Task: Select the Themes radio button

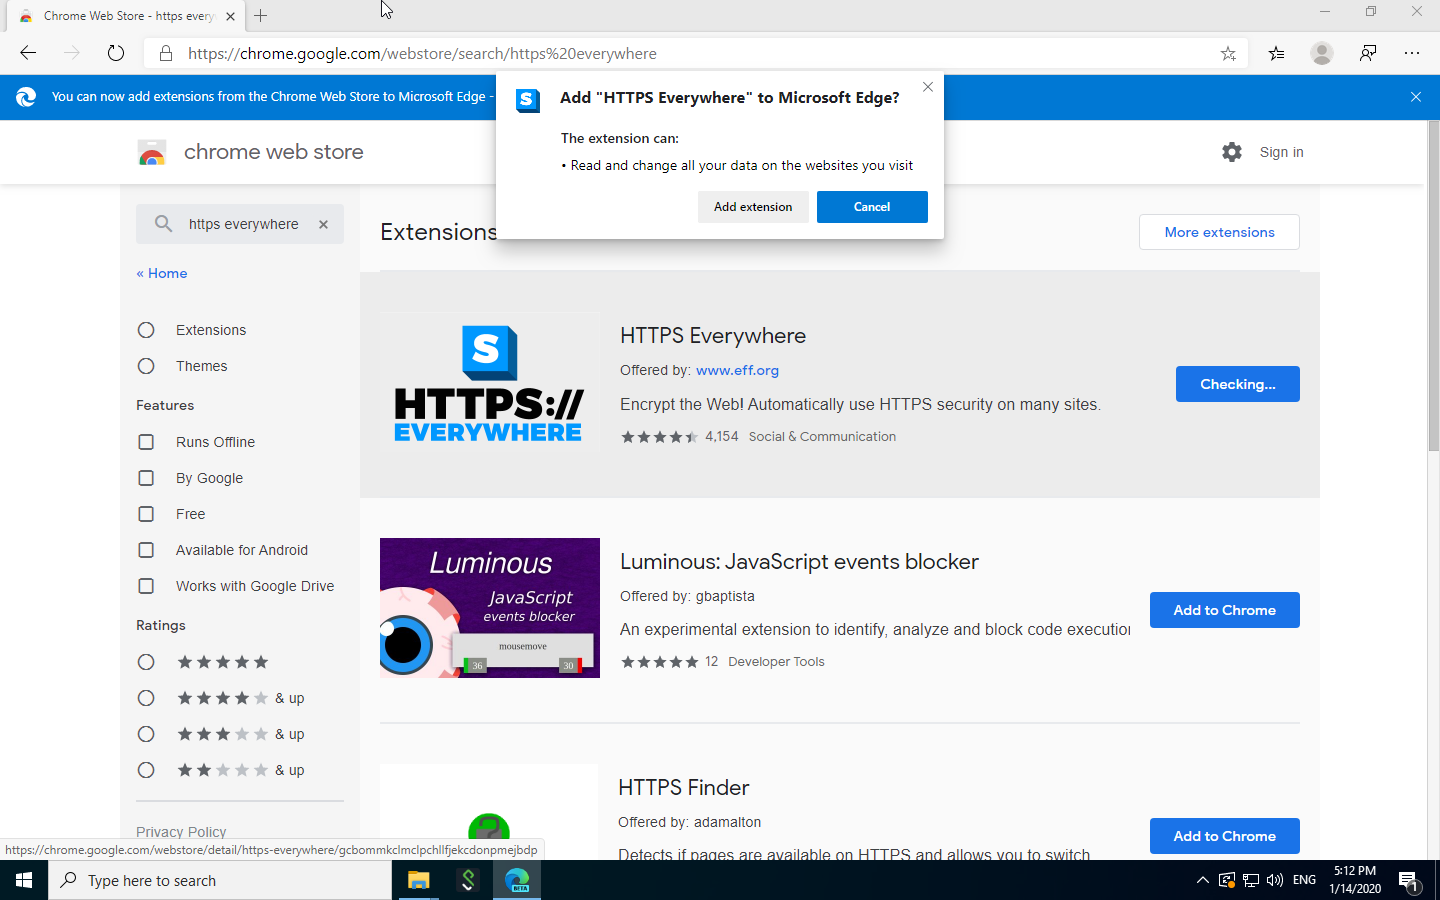Action: [146, 366]
